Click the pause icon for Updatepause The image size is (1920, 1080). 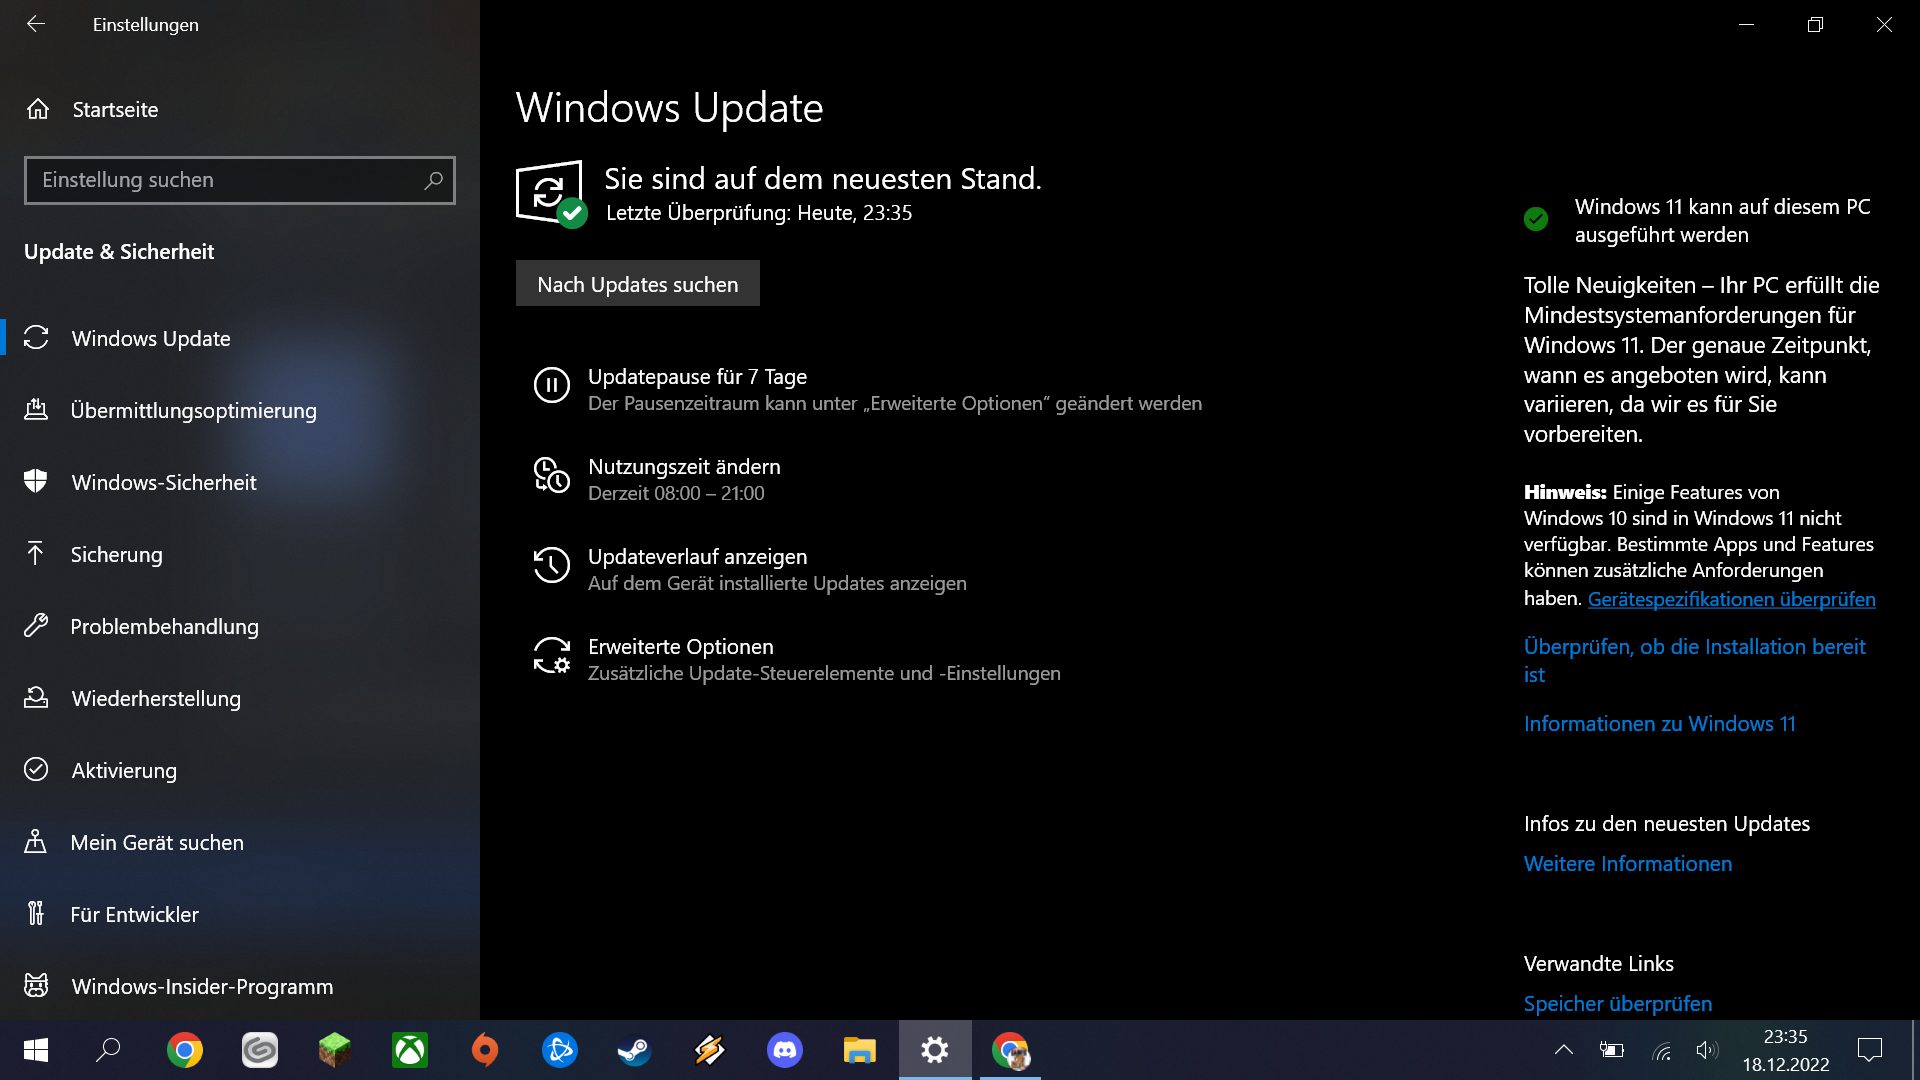coord(552,385)
